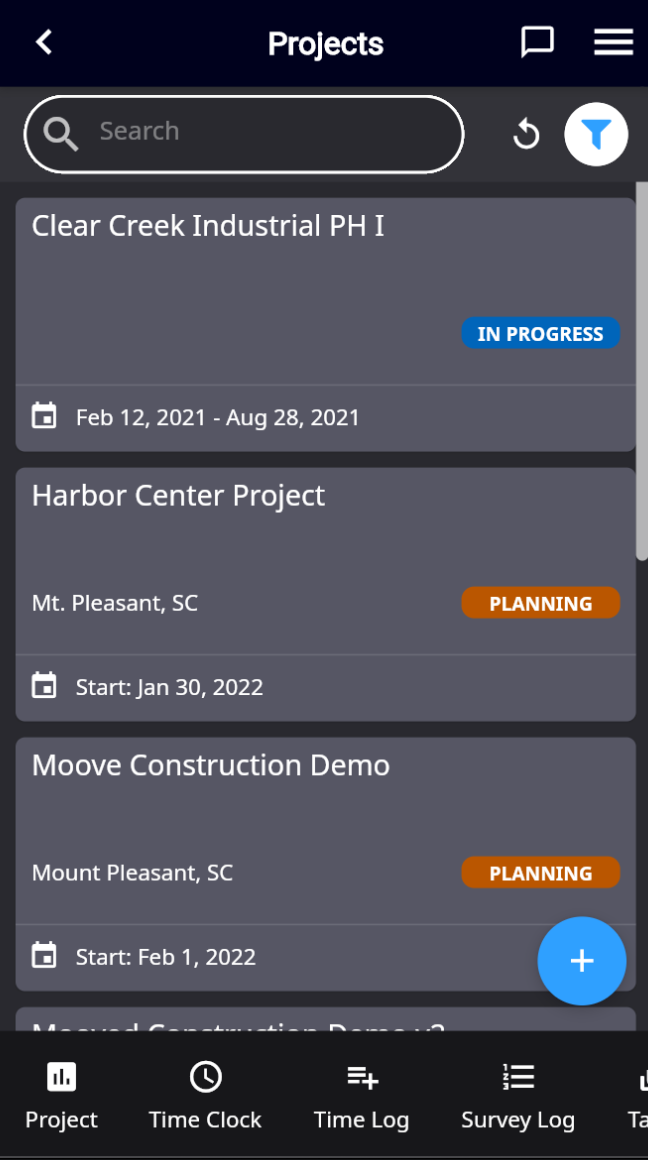Focus the Search input field

(x=244, y=135)
